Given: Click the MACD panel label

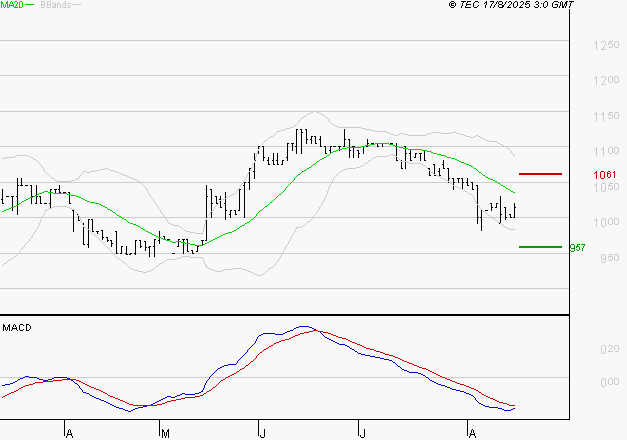Looking at the screenshot, I should coord(17,328).
